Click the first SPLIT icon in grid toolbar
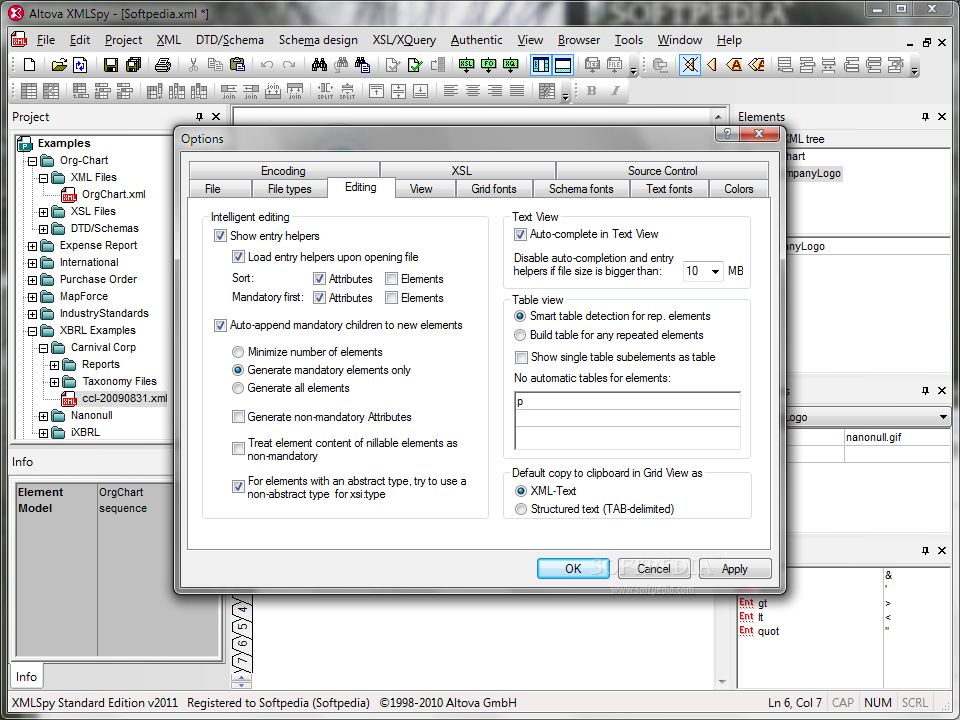960x720 pixels. [x=325, y=91]
